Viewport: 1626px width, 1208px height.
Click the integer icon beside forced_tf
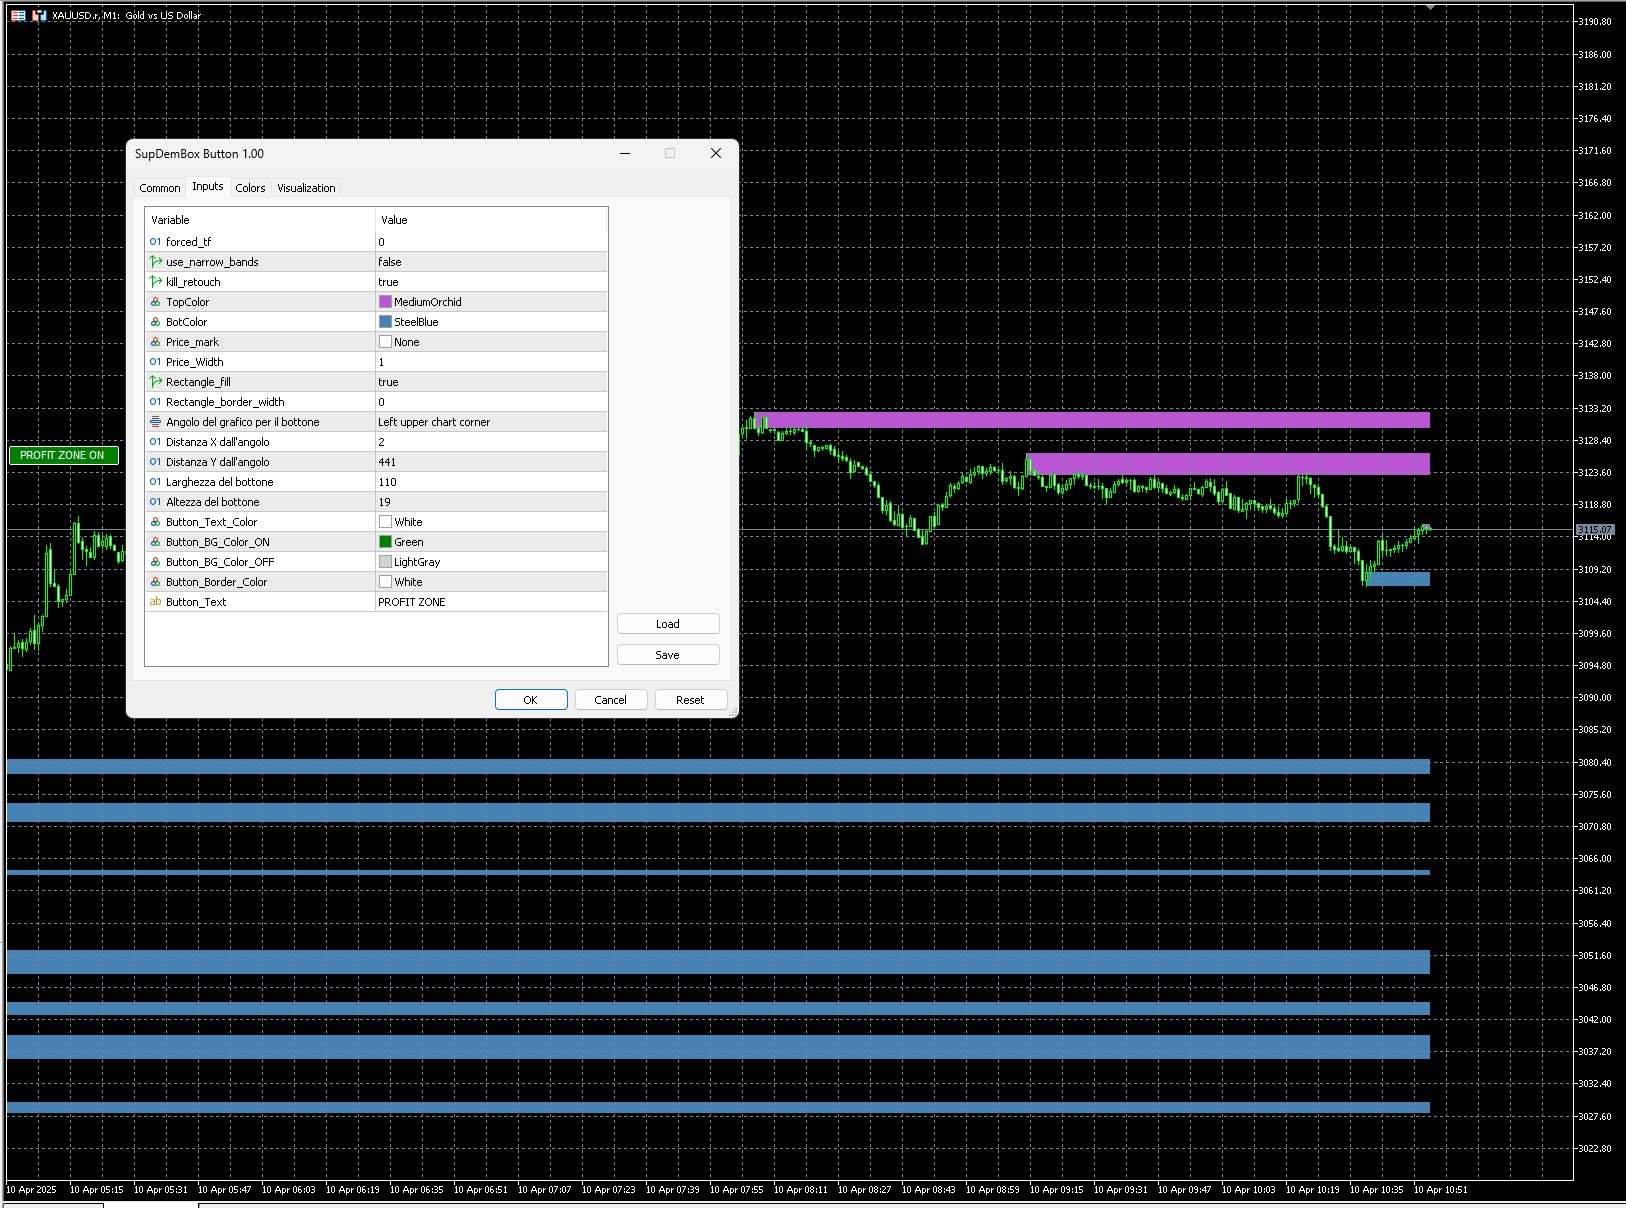point(155,242)
